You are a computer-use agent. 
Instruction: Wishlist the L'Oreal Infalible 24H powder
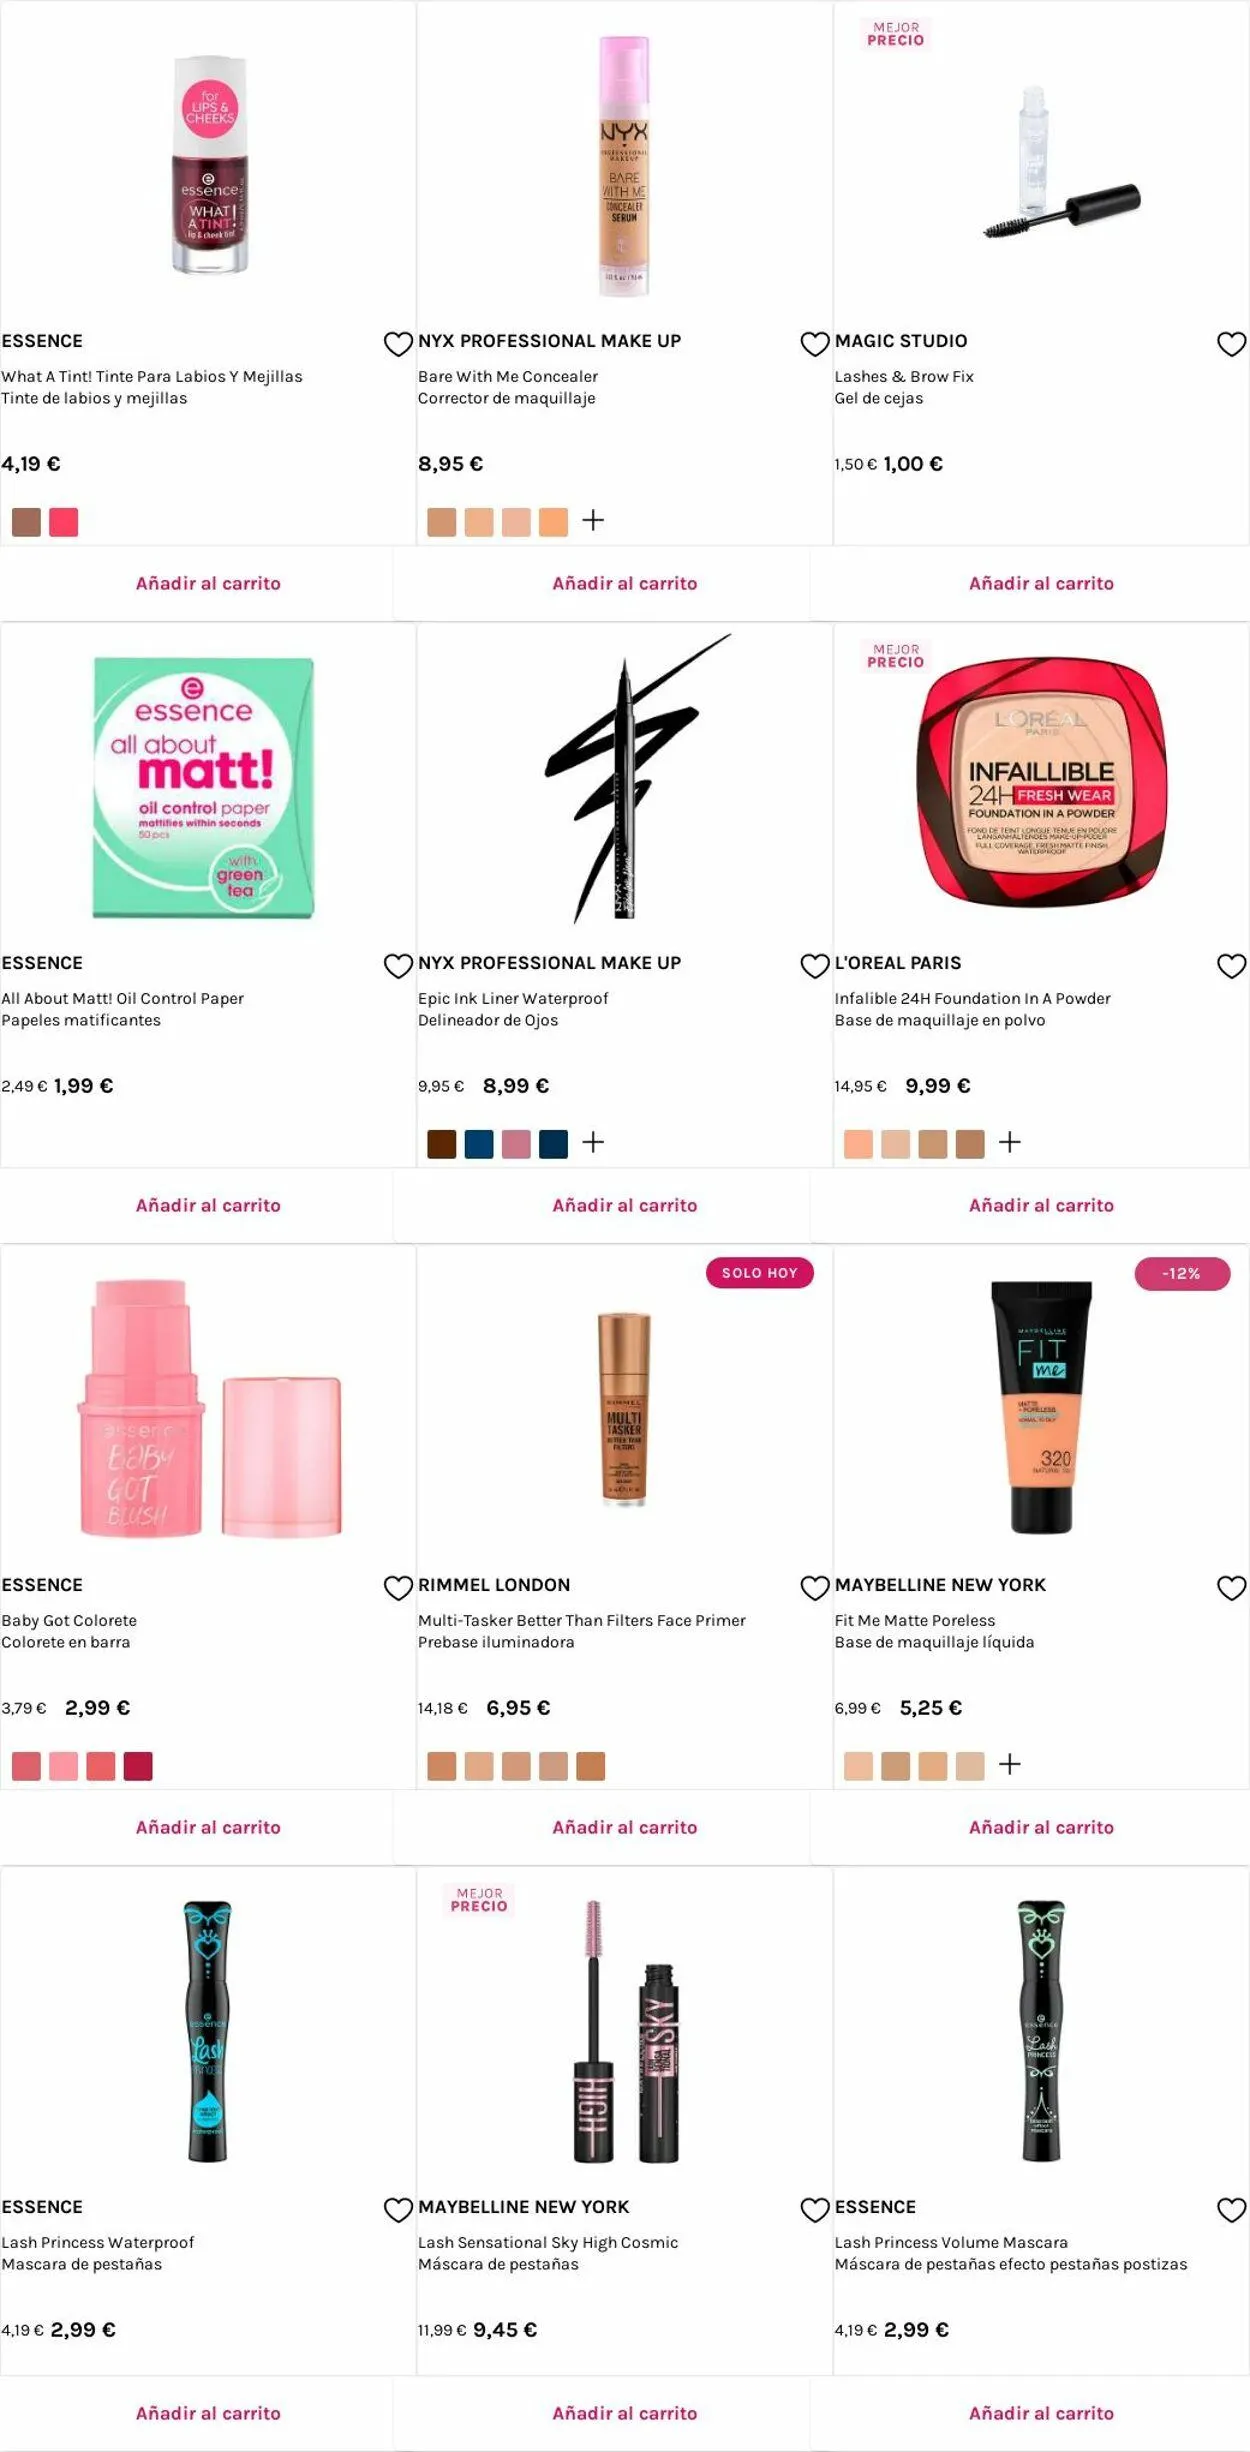pos(1231,966)
